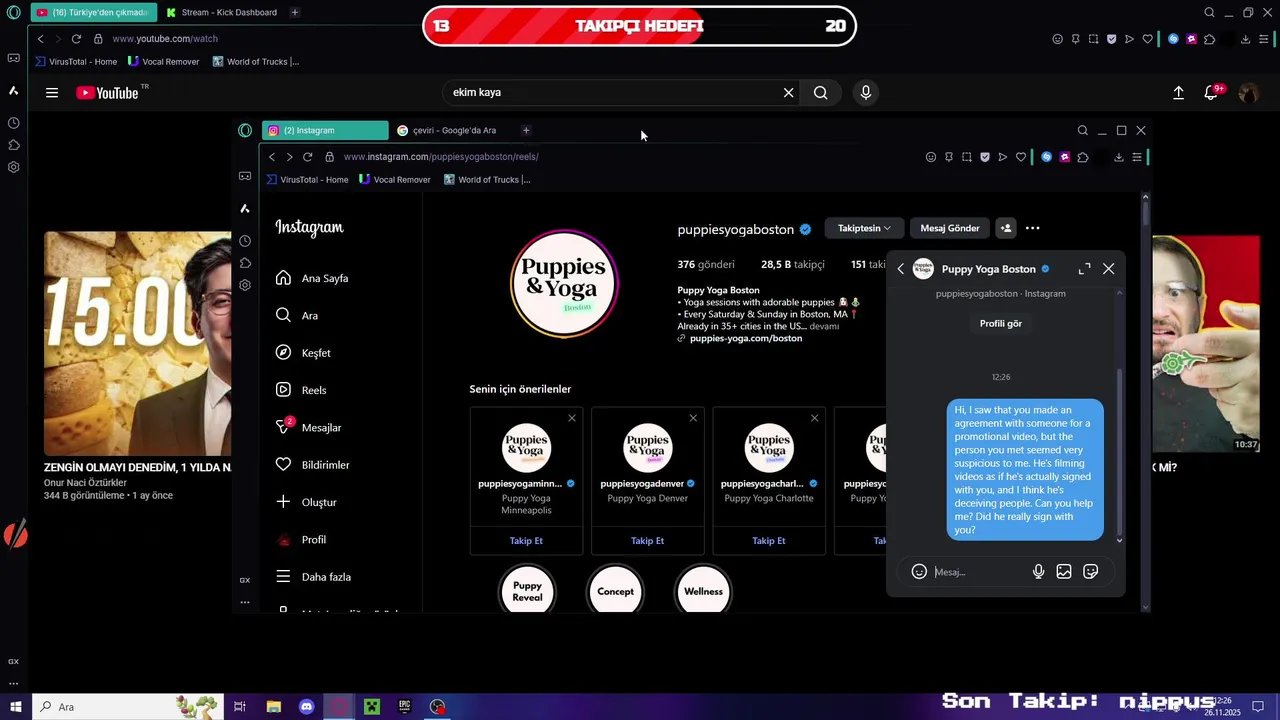Open YouTube notifications bell
The width and height of the screenshot is (1280, 720).
coord(1211,93)
